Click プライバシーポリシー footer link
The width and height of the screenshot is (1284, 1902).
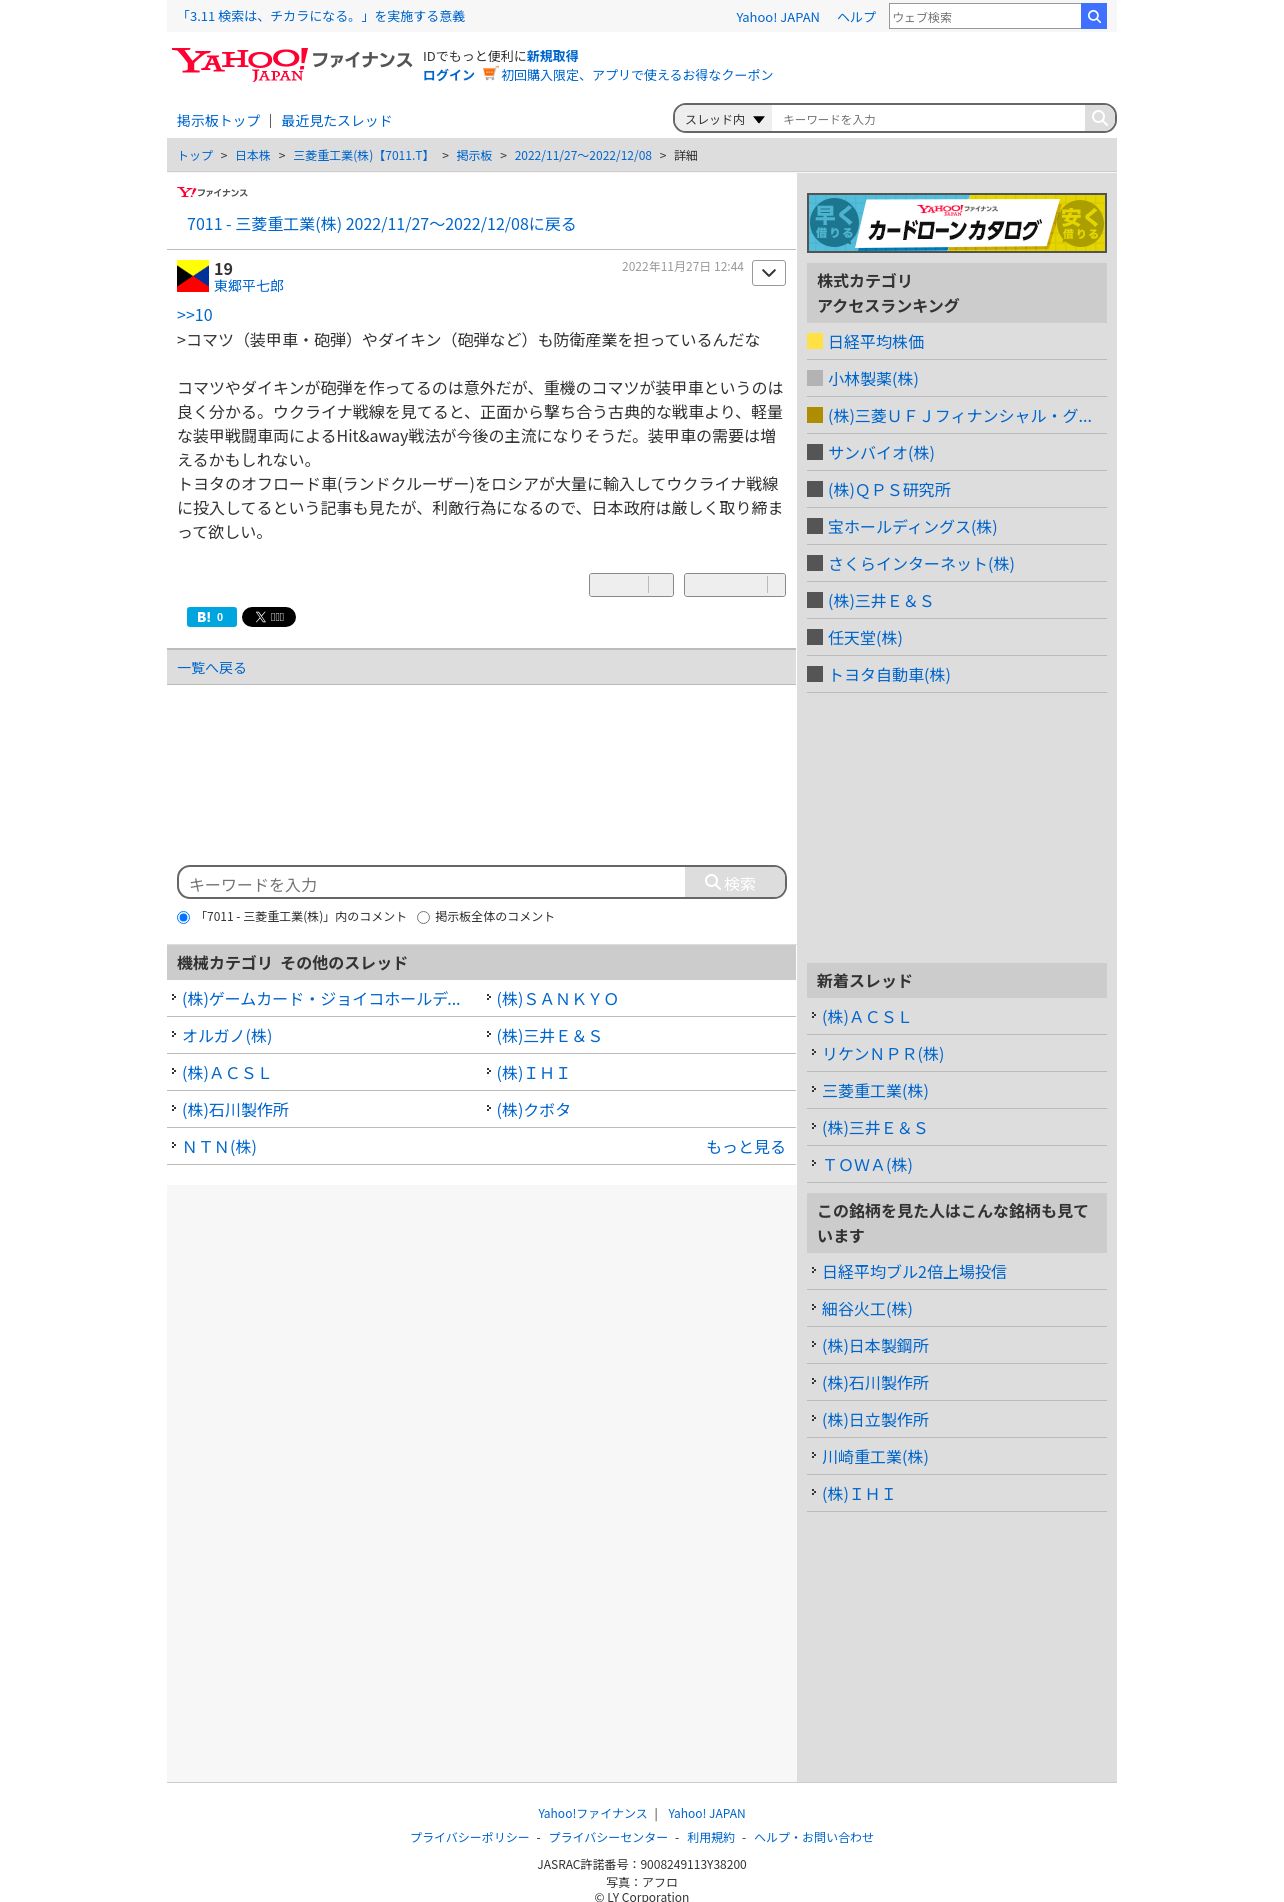(469, 1837)
